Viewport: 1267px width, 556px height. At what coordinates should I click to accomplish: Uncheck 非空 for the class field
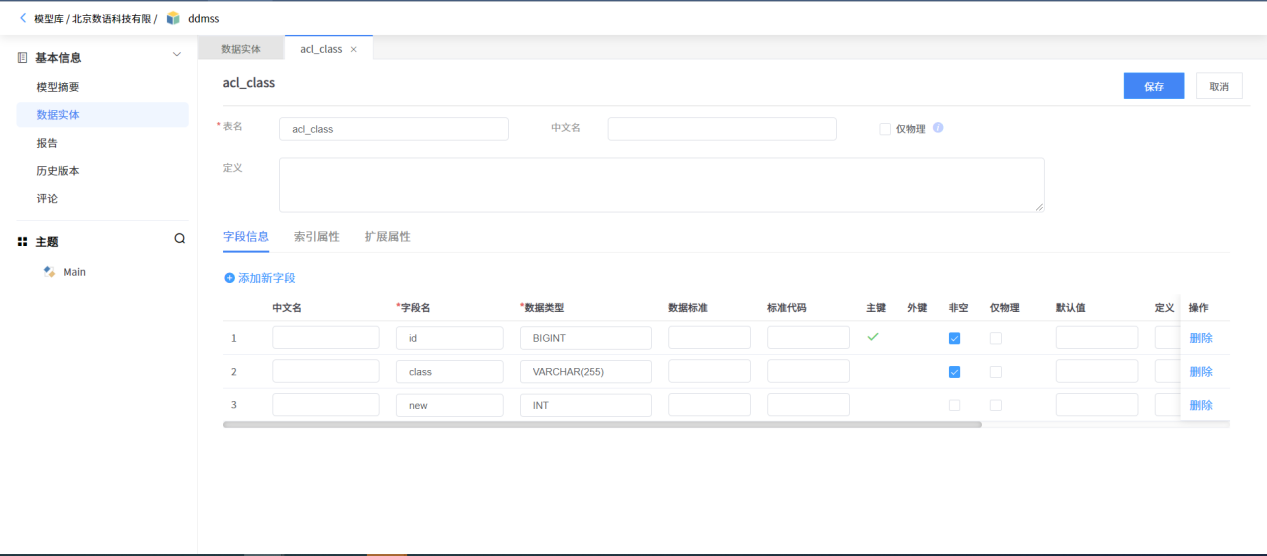pos(954,372)
